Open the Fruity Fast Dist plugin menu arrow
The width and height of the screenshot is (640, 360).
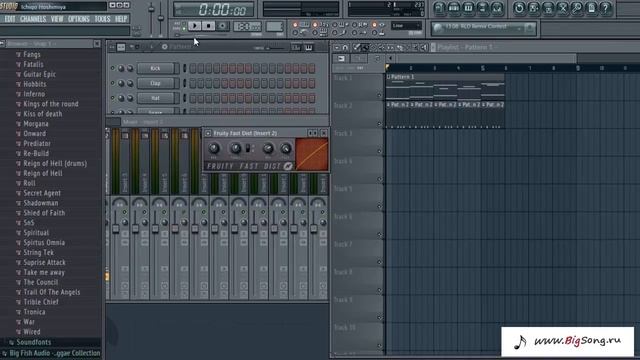[208, 133]
